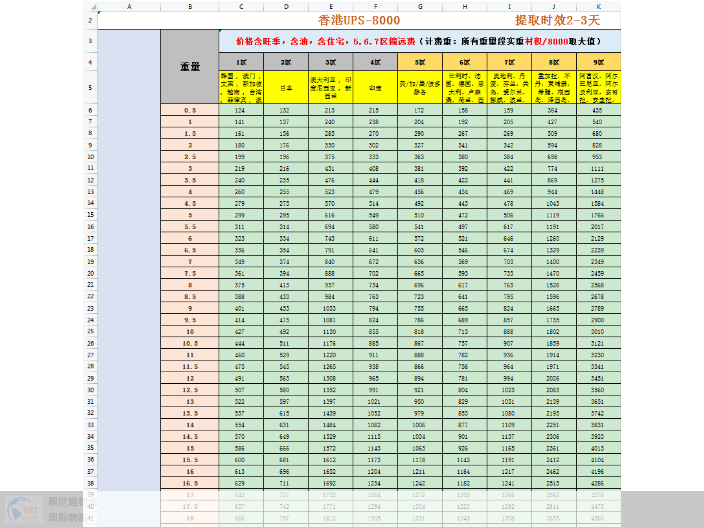Click the '提取时效2-3天' title text
704x528 pixels.
click(557, 21)
